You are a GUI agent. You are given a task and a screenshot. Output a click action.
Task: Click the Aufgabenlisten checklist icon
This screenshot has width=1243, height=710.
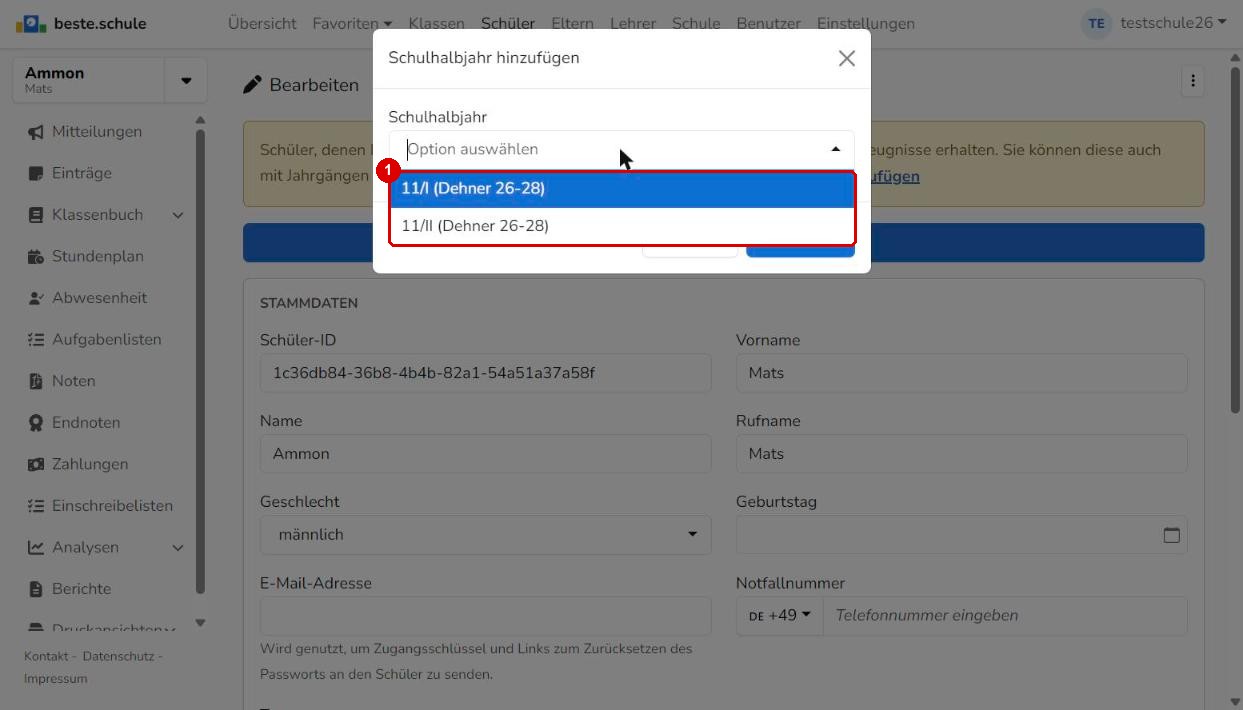coord(36,340)
